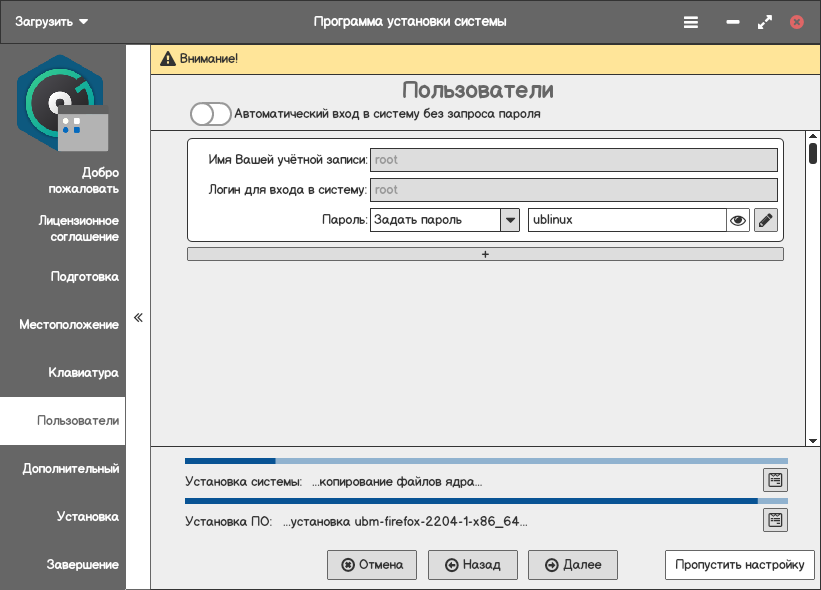Expand the Задать пароль combo box
Screen dimensions: 821x590
pos(510,220)
